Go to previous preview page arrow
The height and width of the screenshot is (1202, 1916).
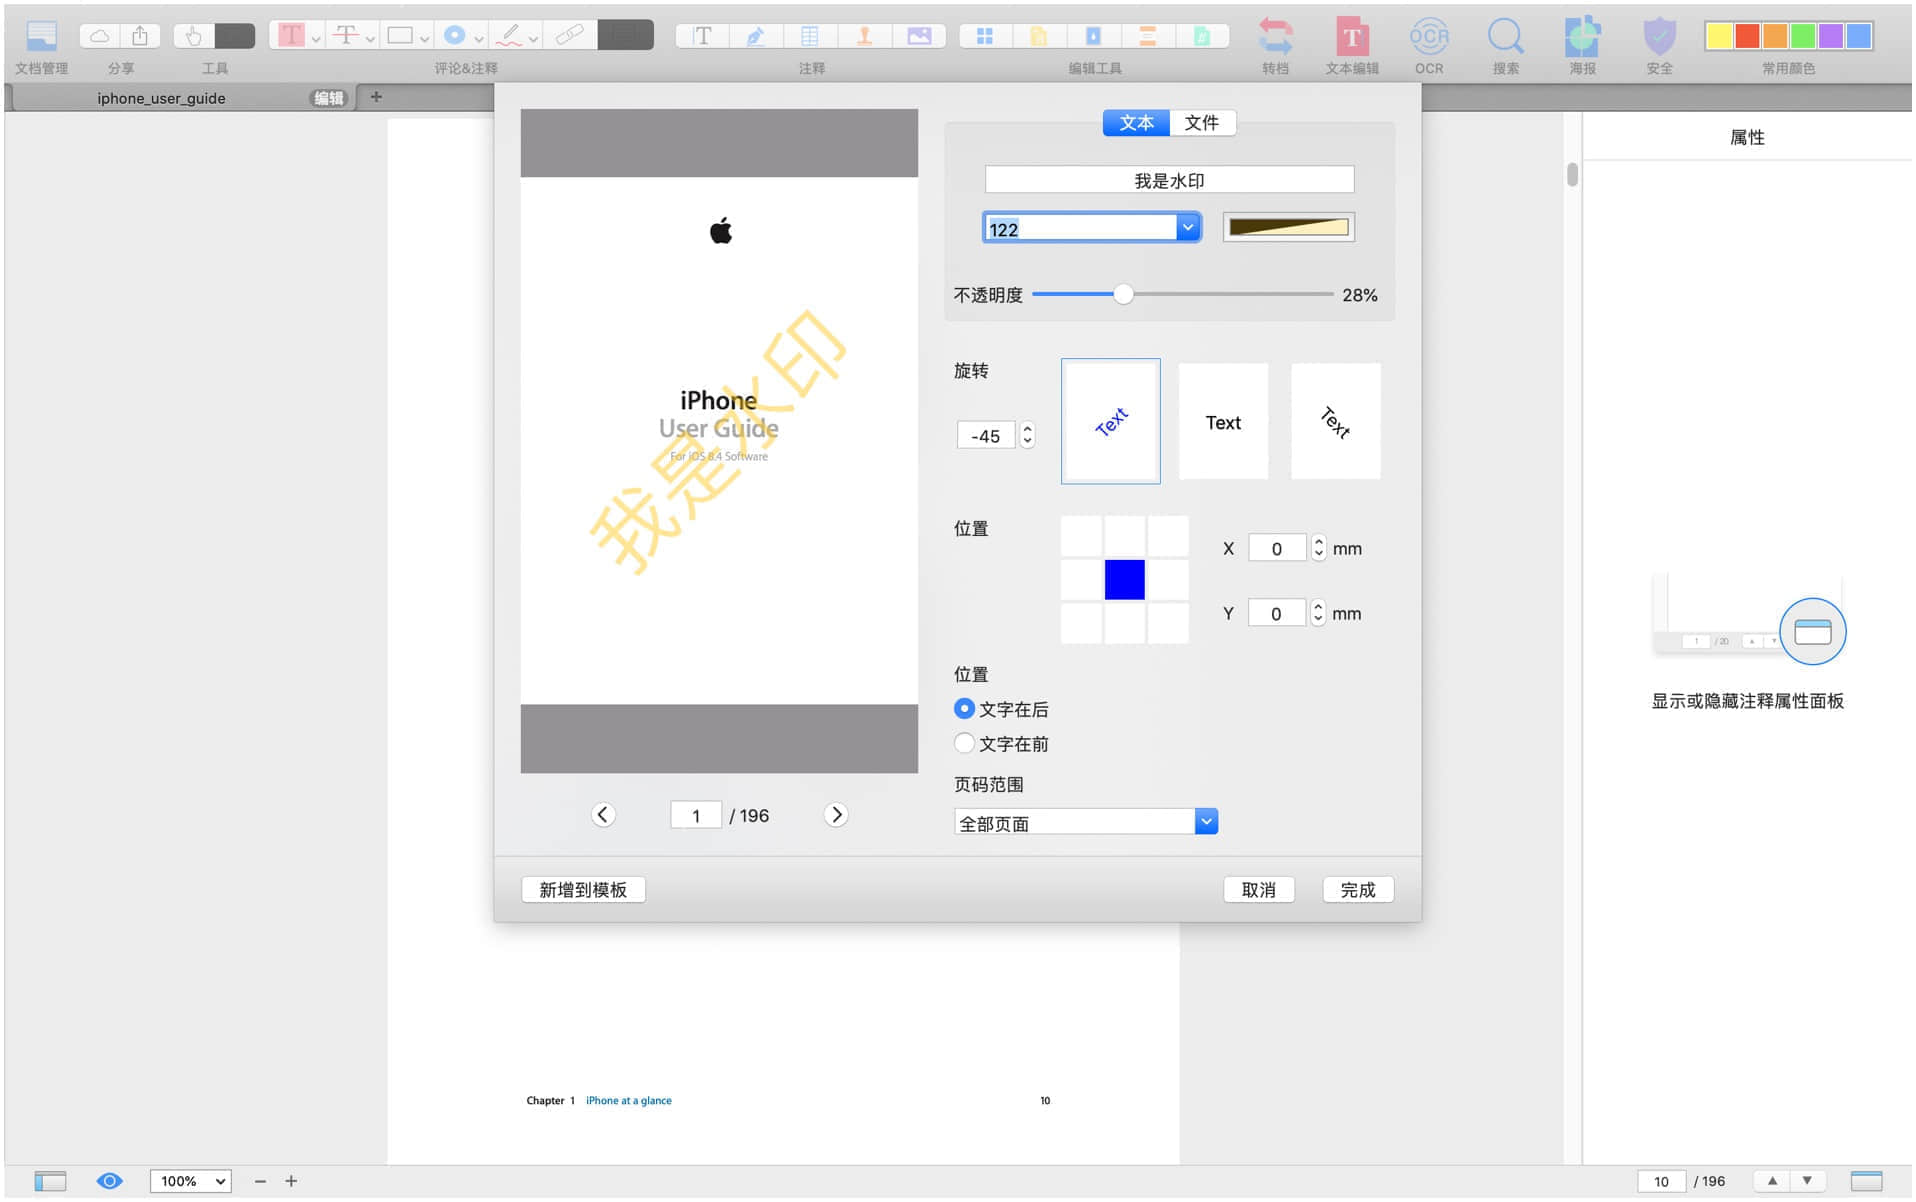tap(602, 814)
